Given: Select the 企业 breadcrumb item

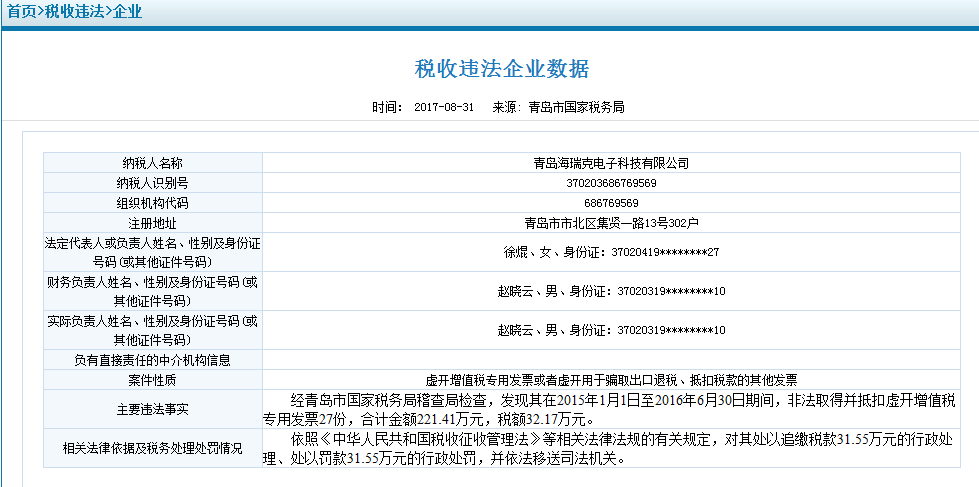Looking at the screenshot, I should click(126, 12).
